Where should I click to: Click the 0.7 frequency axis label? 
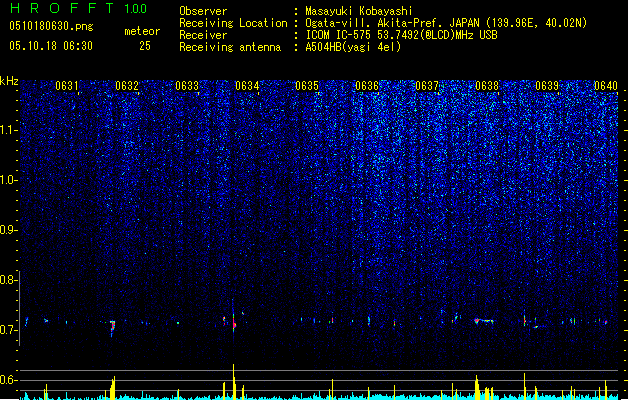tap(7, 330)
